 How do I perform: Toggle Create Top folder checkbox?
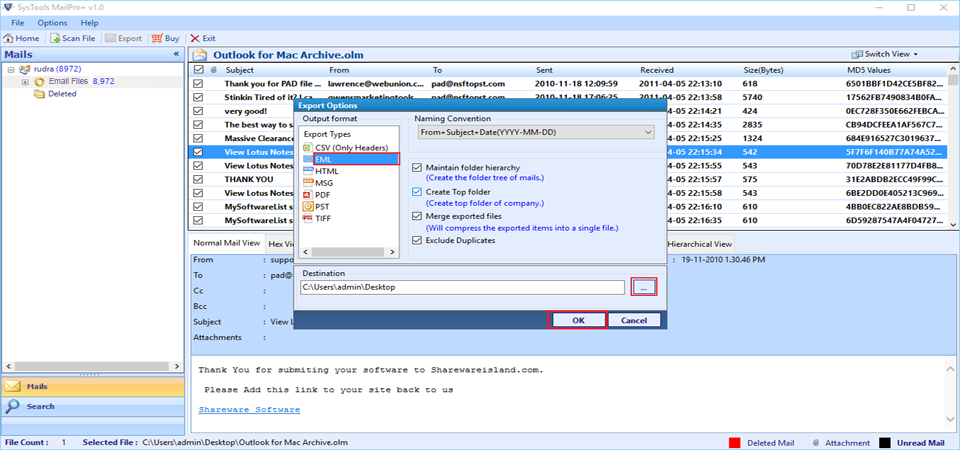[418, 192]
